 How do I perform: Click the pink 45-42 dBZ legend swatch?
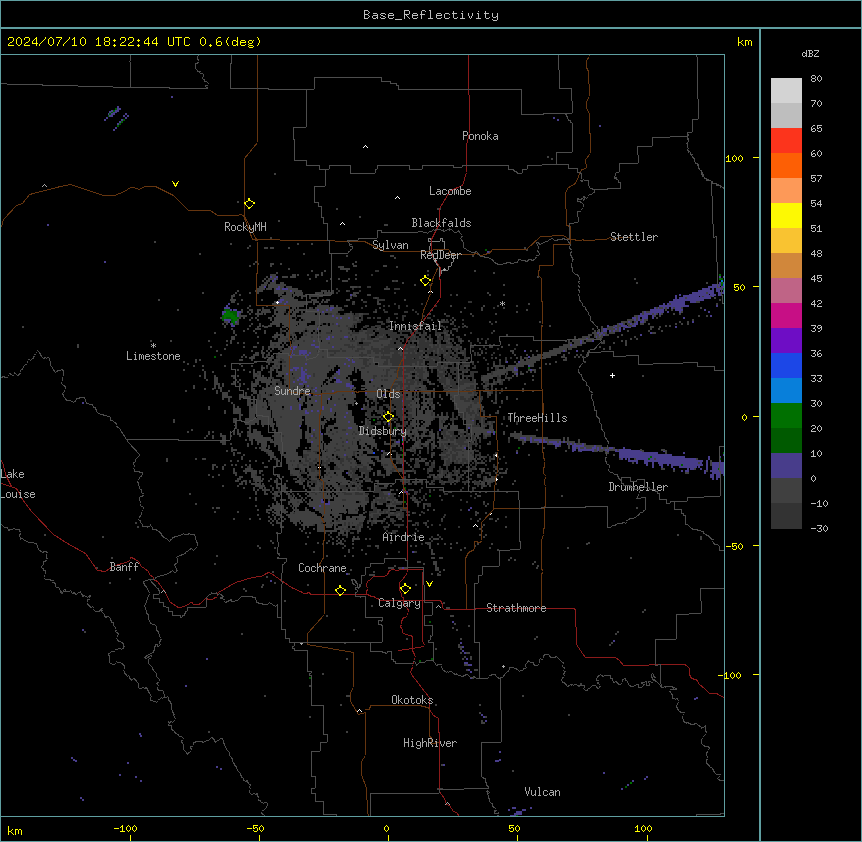(x=786, y=291)
